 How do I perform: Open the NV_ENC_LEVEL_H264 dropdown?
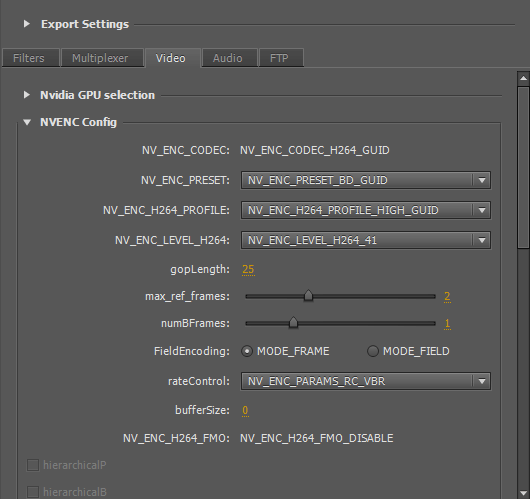click(x=365, y=240)
